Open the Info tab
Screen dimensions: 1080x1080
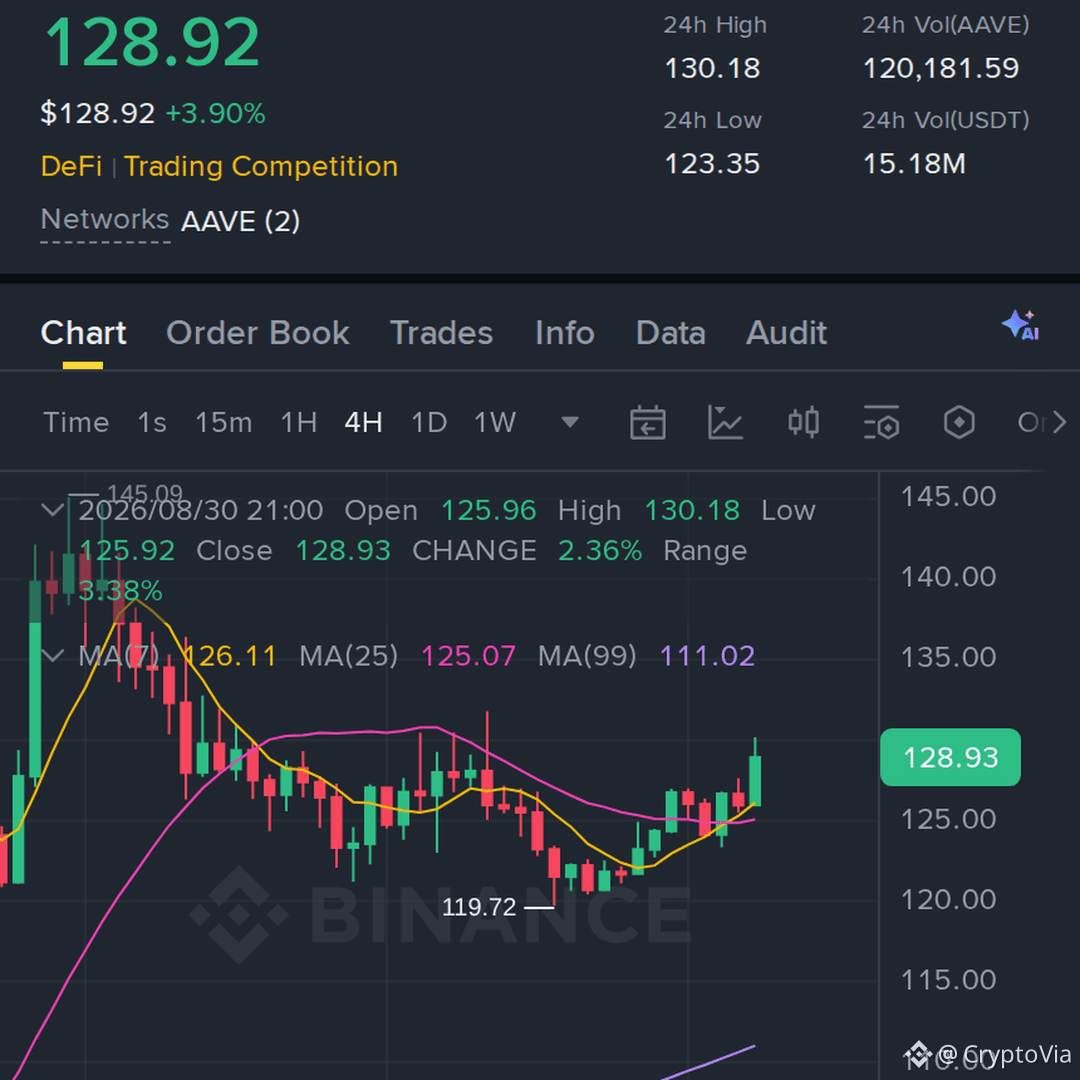(565, 333)
